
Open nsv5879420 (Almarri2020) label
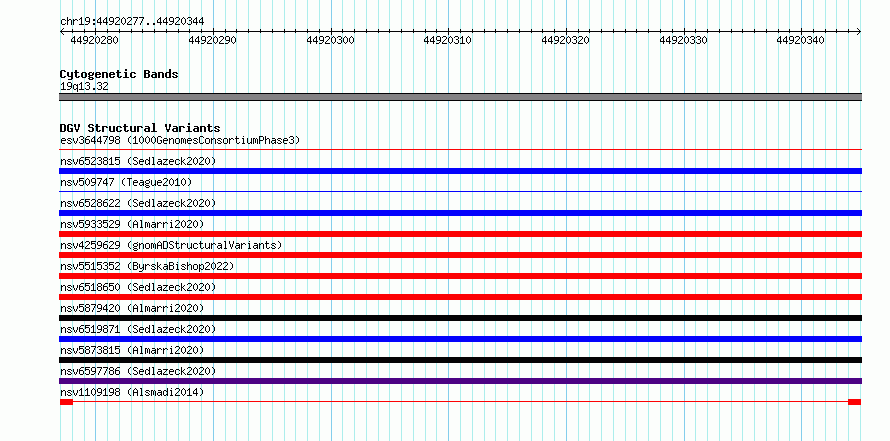pos(132,308)
